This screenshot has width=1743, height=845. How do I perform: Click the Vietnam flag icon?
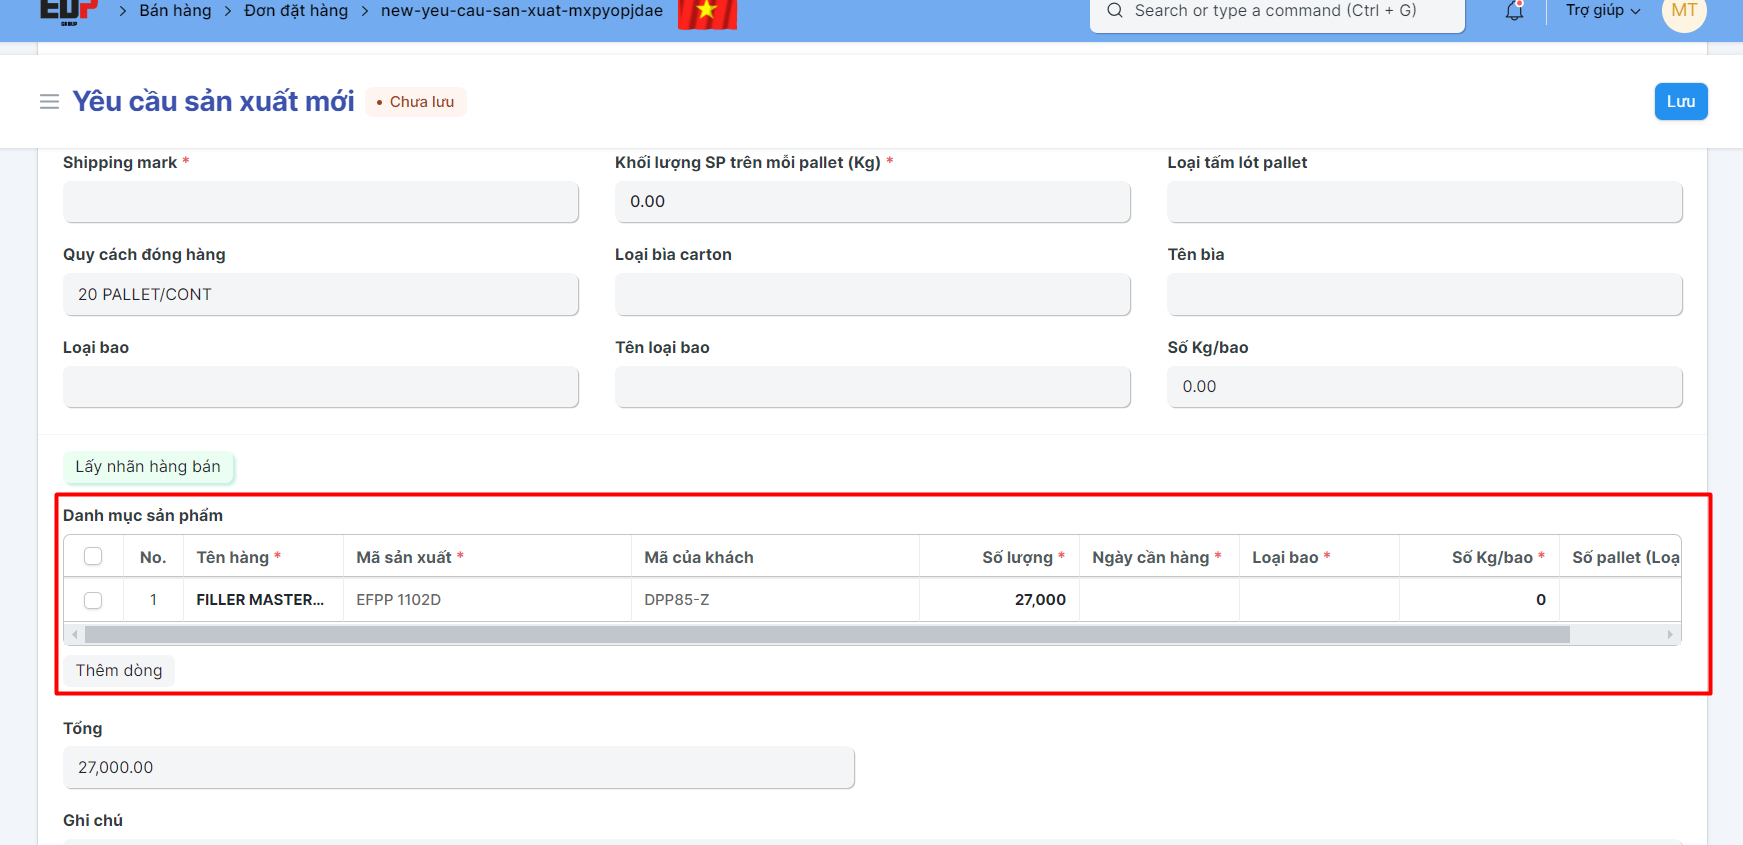(x=707, y=13)
